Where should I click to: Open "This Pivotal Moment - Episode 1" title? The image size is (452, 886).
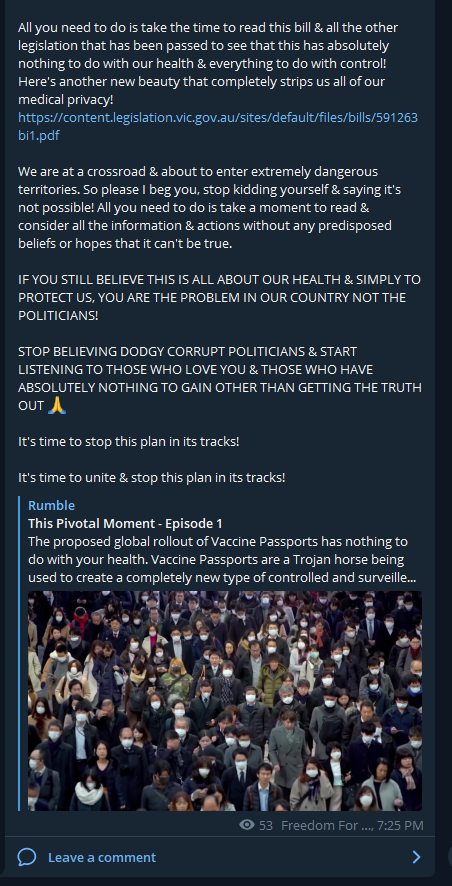125,523
